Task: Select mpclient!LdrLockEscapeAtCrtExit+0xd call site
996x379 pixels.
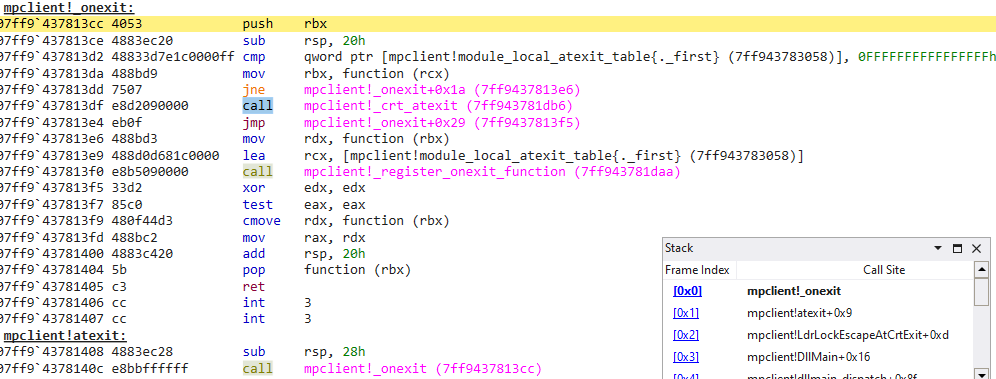Action: [848, 335]
